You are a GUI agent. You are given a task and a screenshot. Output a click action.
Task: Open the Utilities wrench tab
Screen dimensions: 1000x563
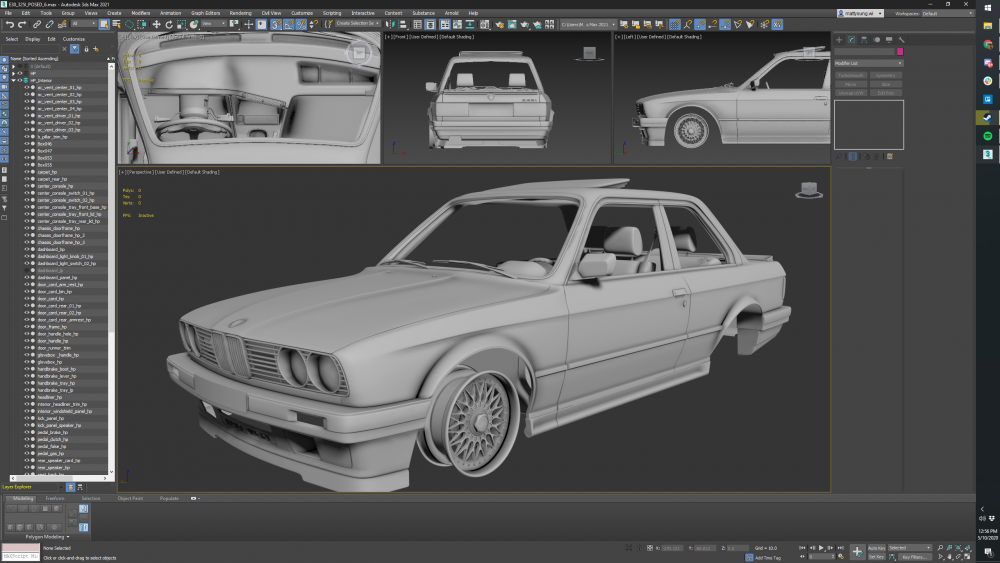coord(901,40)
